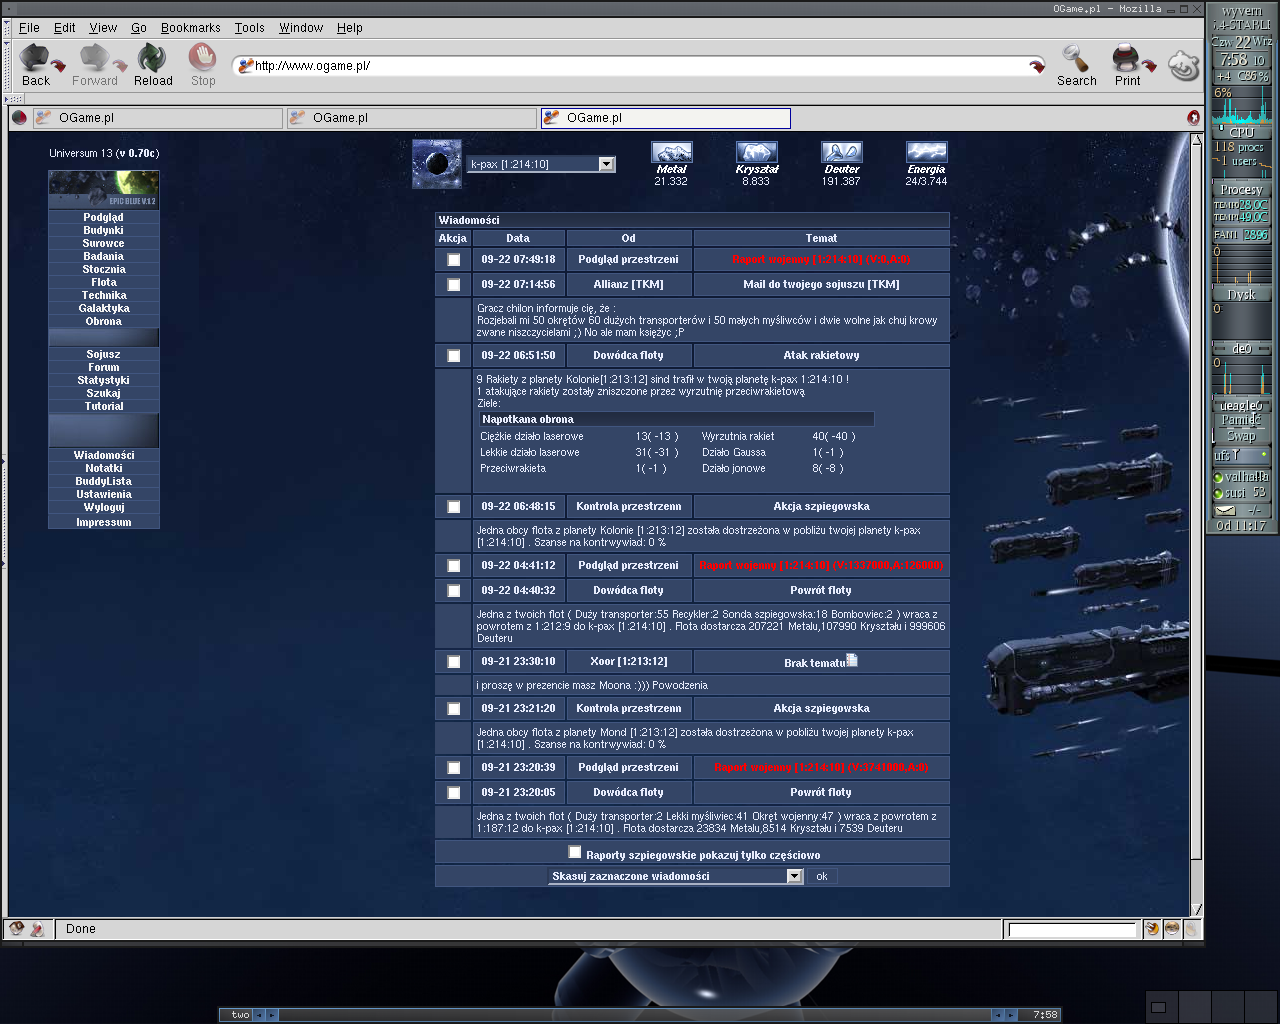Click the planet thumbnail image
Viewport: 1280px width, 1024px height.
(x=437, y=164)
